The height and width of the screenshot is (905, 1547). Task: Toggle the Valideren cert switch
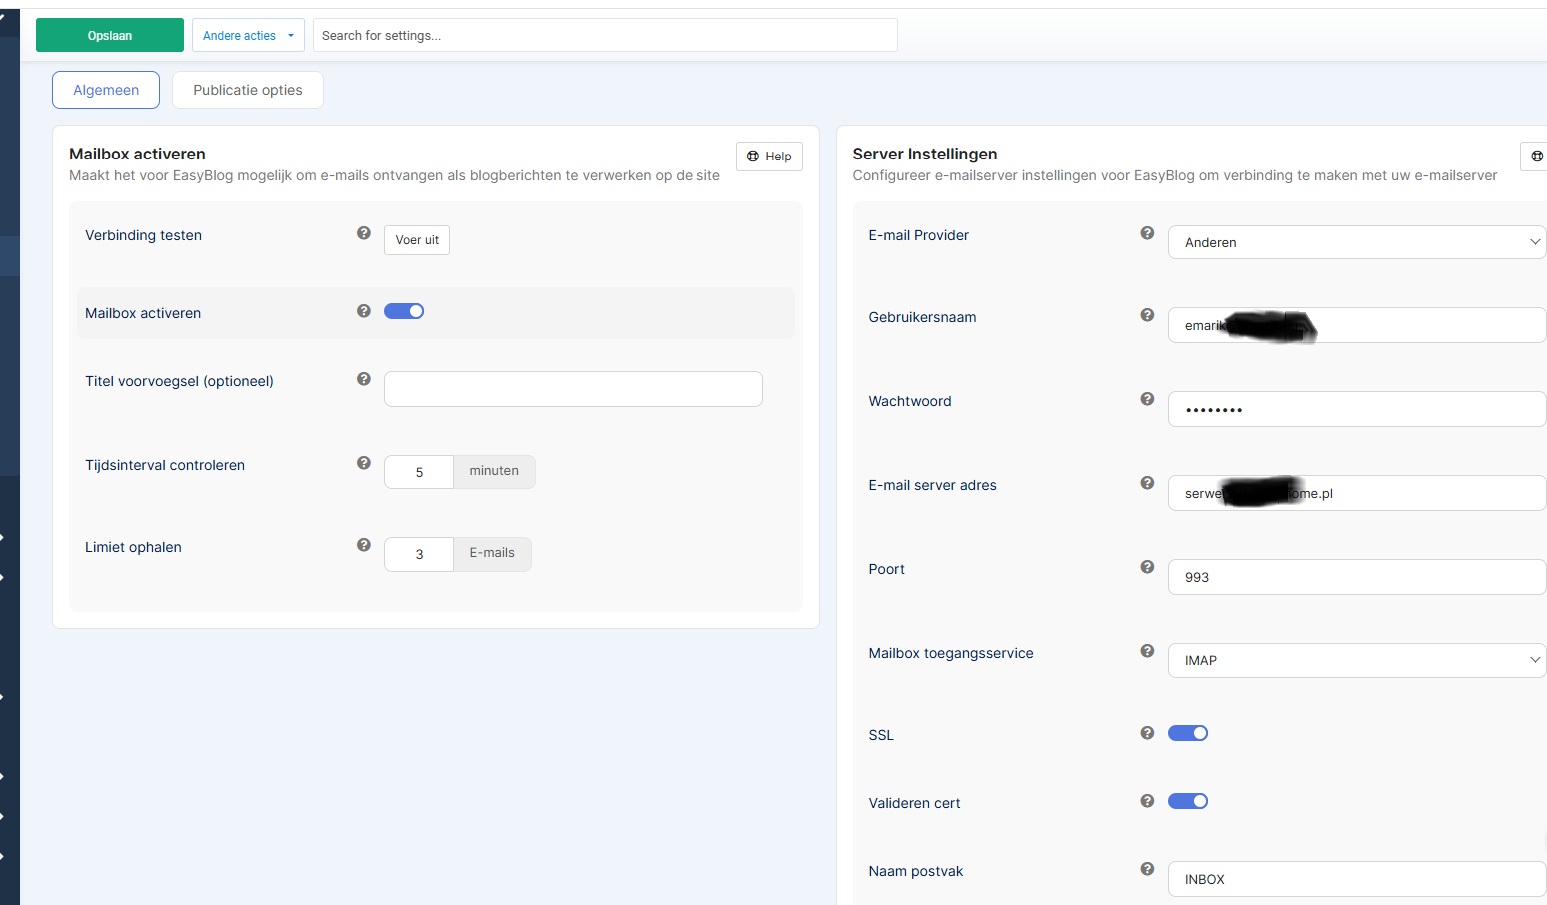tap(1188, 801)
